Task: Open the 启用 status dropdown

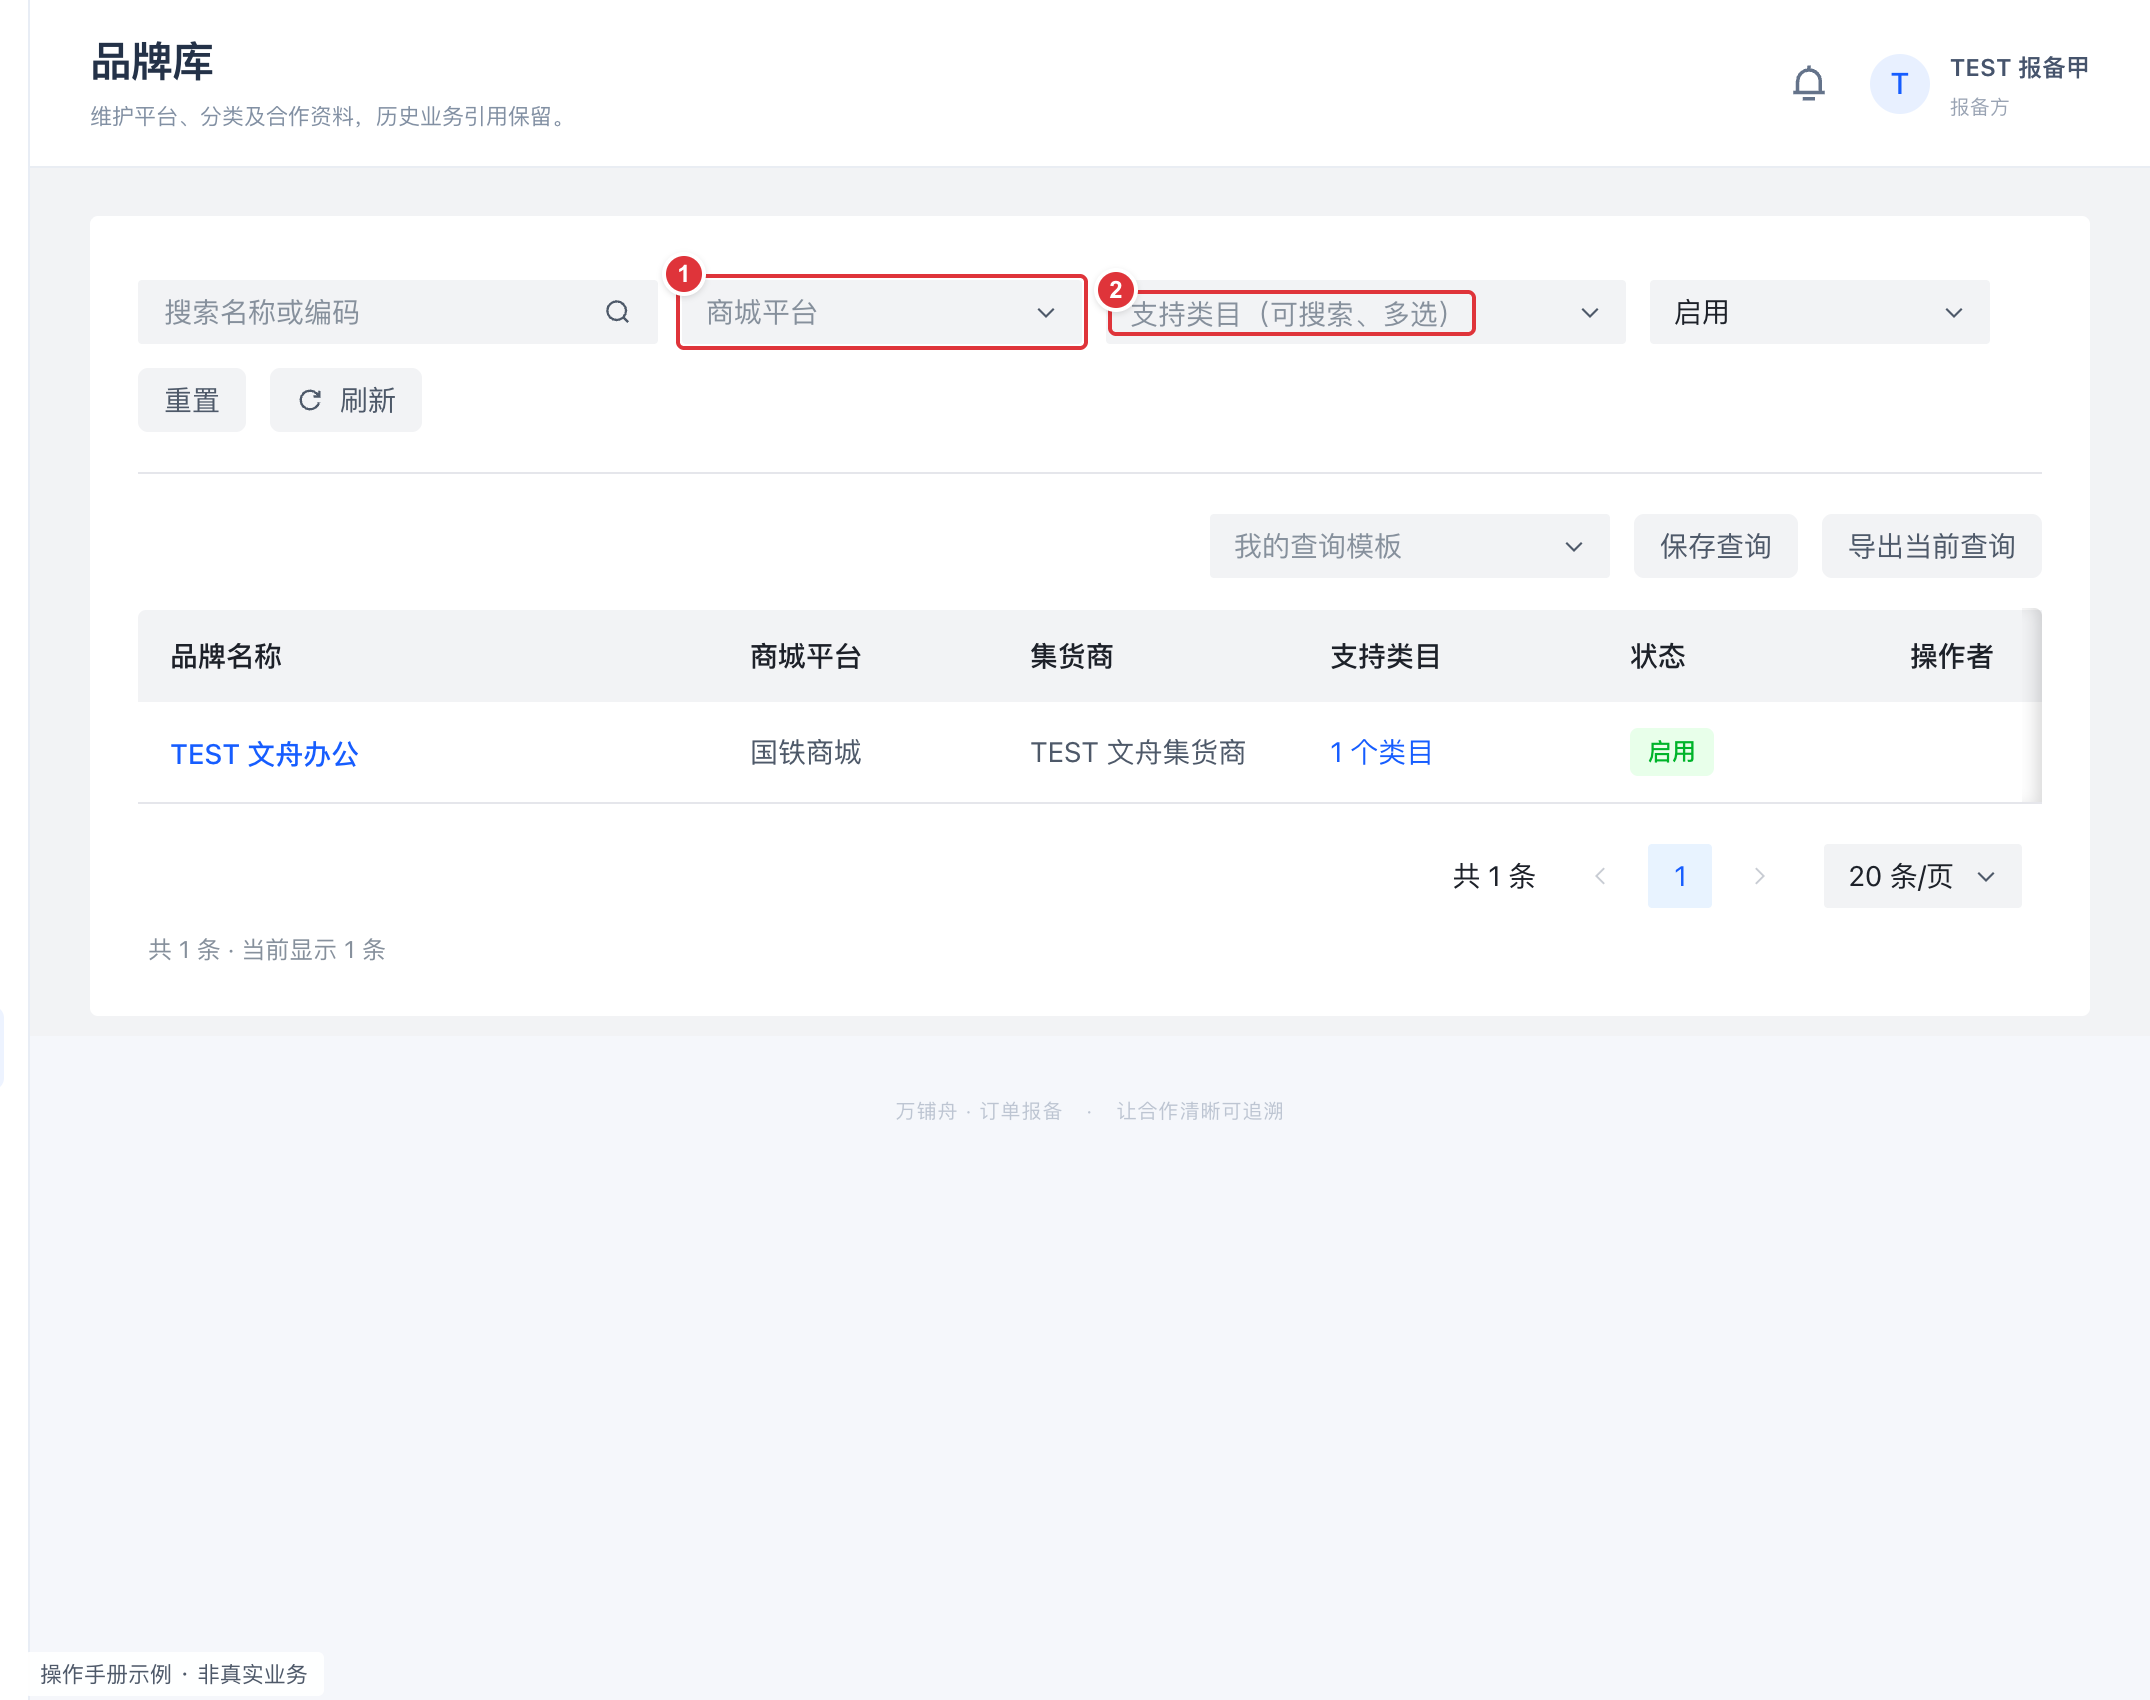Action: click(1819, 312)
